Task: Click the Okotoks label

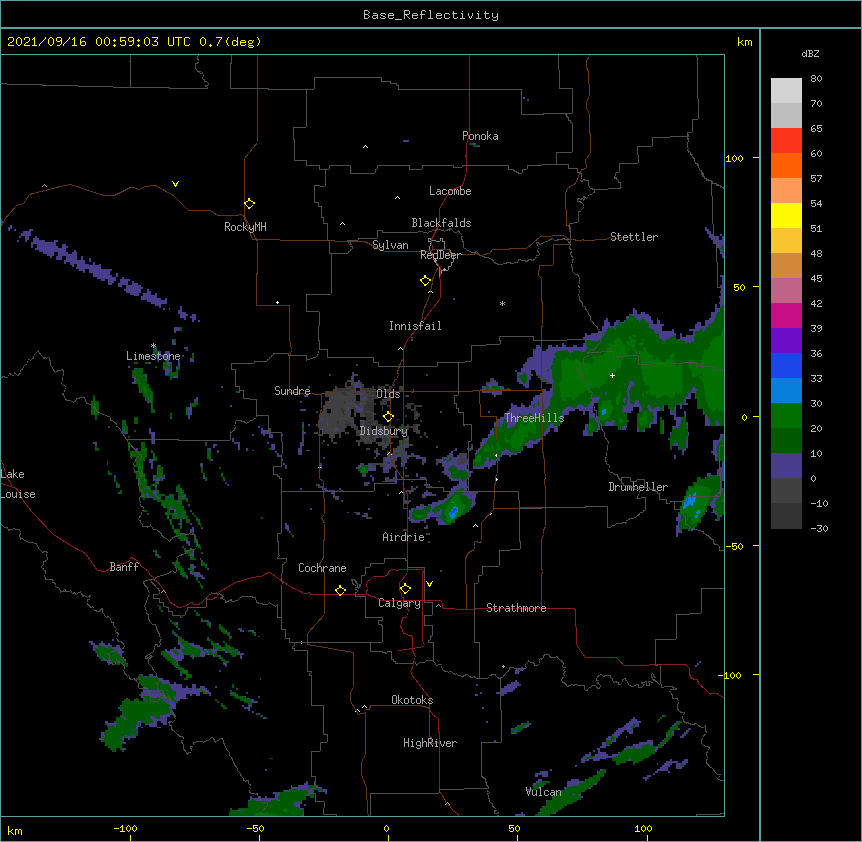Action: click(x=412, y=700)
